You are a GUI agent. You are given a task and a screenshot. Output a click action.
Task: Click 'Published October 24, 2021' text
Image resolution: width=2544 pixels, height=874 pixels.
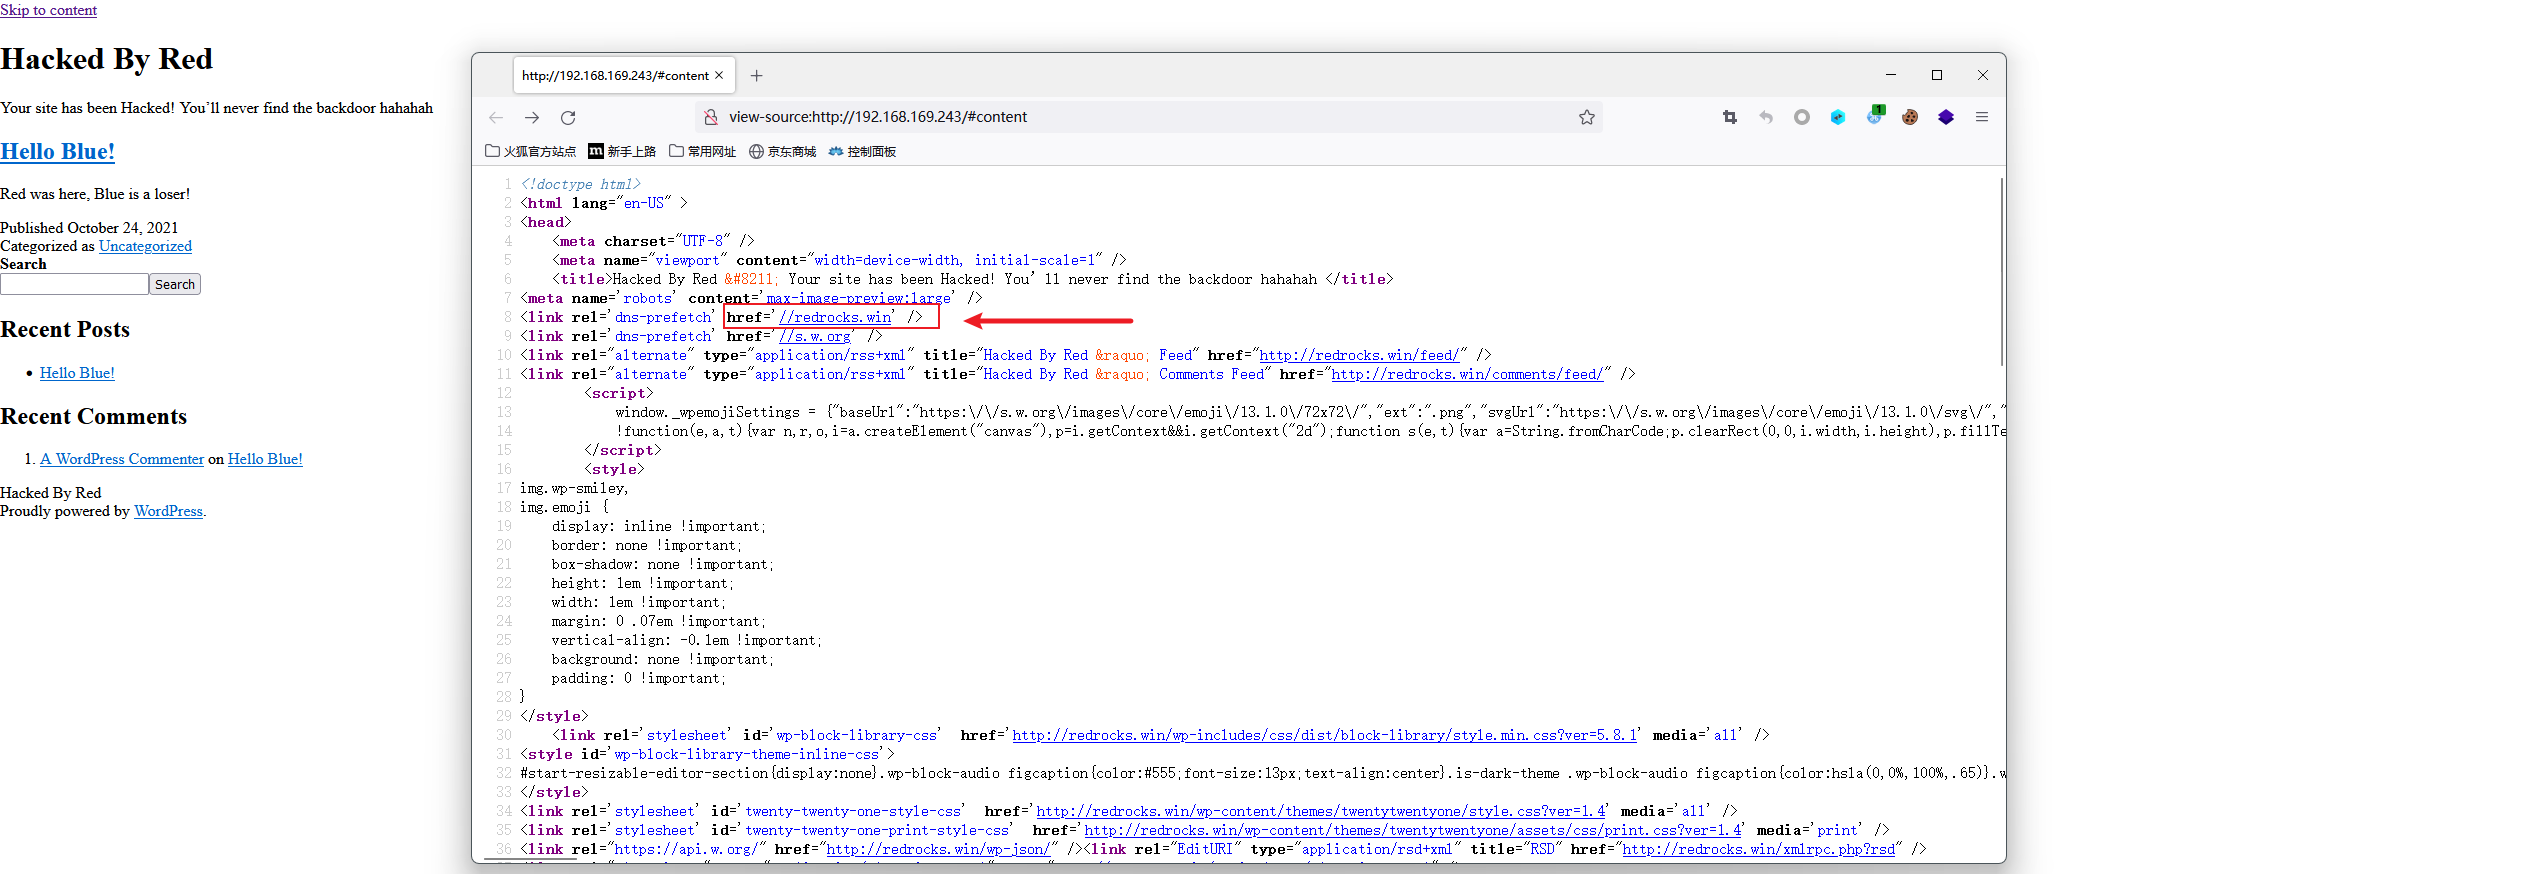[x=89, y=228]
